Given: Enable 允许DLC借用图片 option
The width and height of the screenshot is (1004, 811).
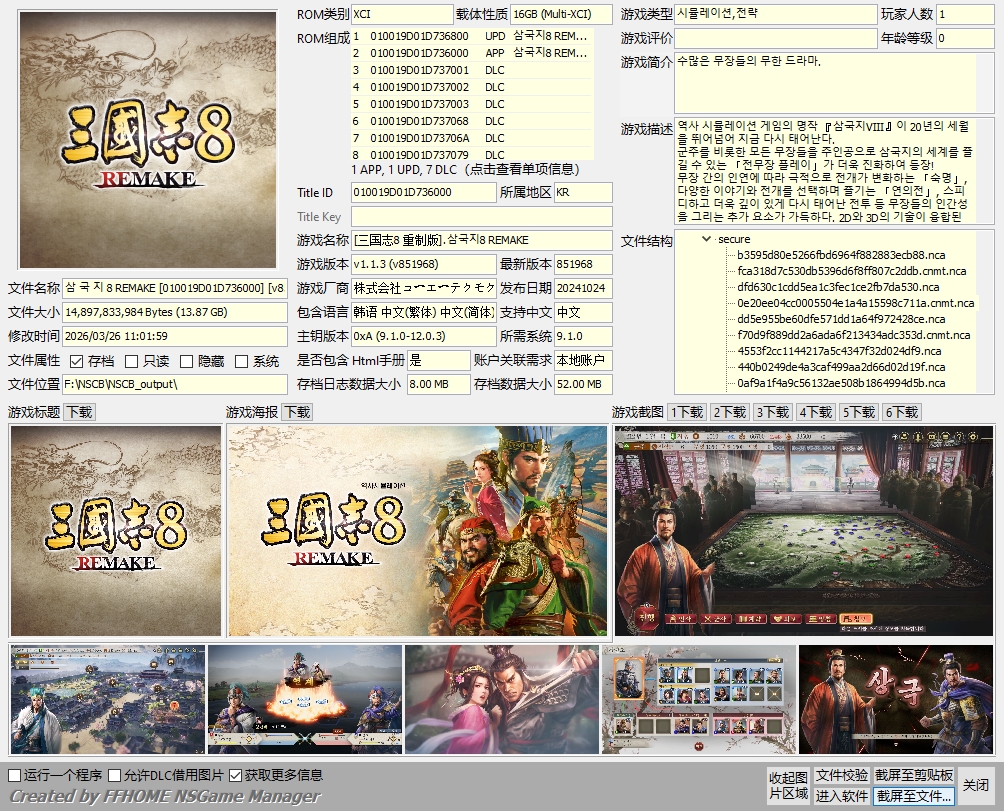Looking at the screenshot, I should click(x=115, y=775).
